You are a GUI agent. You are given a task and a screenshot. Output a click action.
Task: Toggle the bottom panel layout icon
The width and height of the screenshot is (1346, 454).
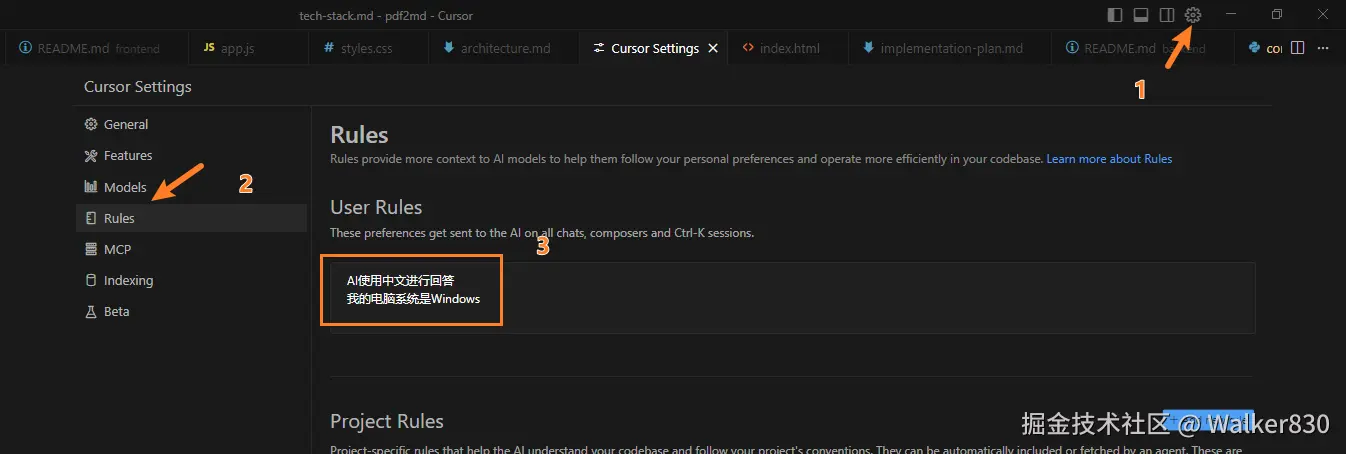pos(1141,15)
